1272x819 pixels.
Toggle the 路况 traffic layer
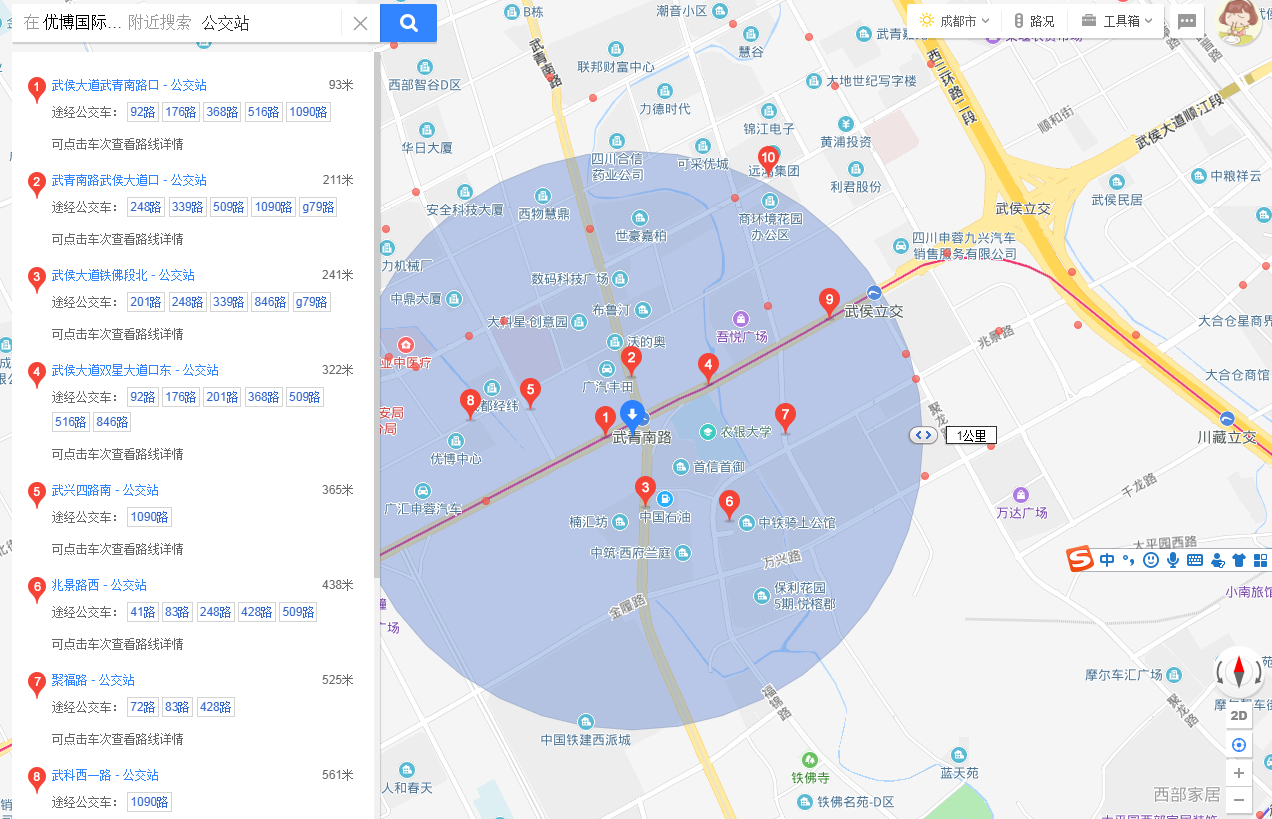pyautogui.click(x=1034, y=21)
